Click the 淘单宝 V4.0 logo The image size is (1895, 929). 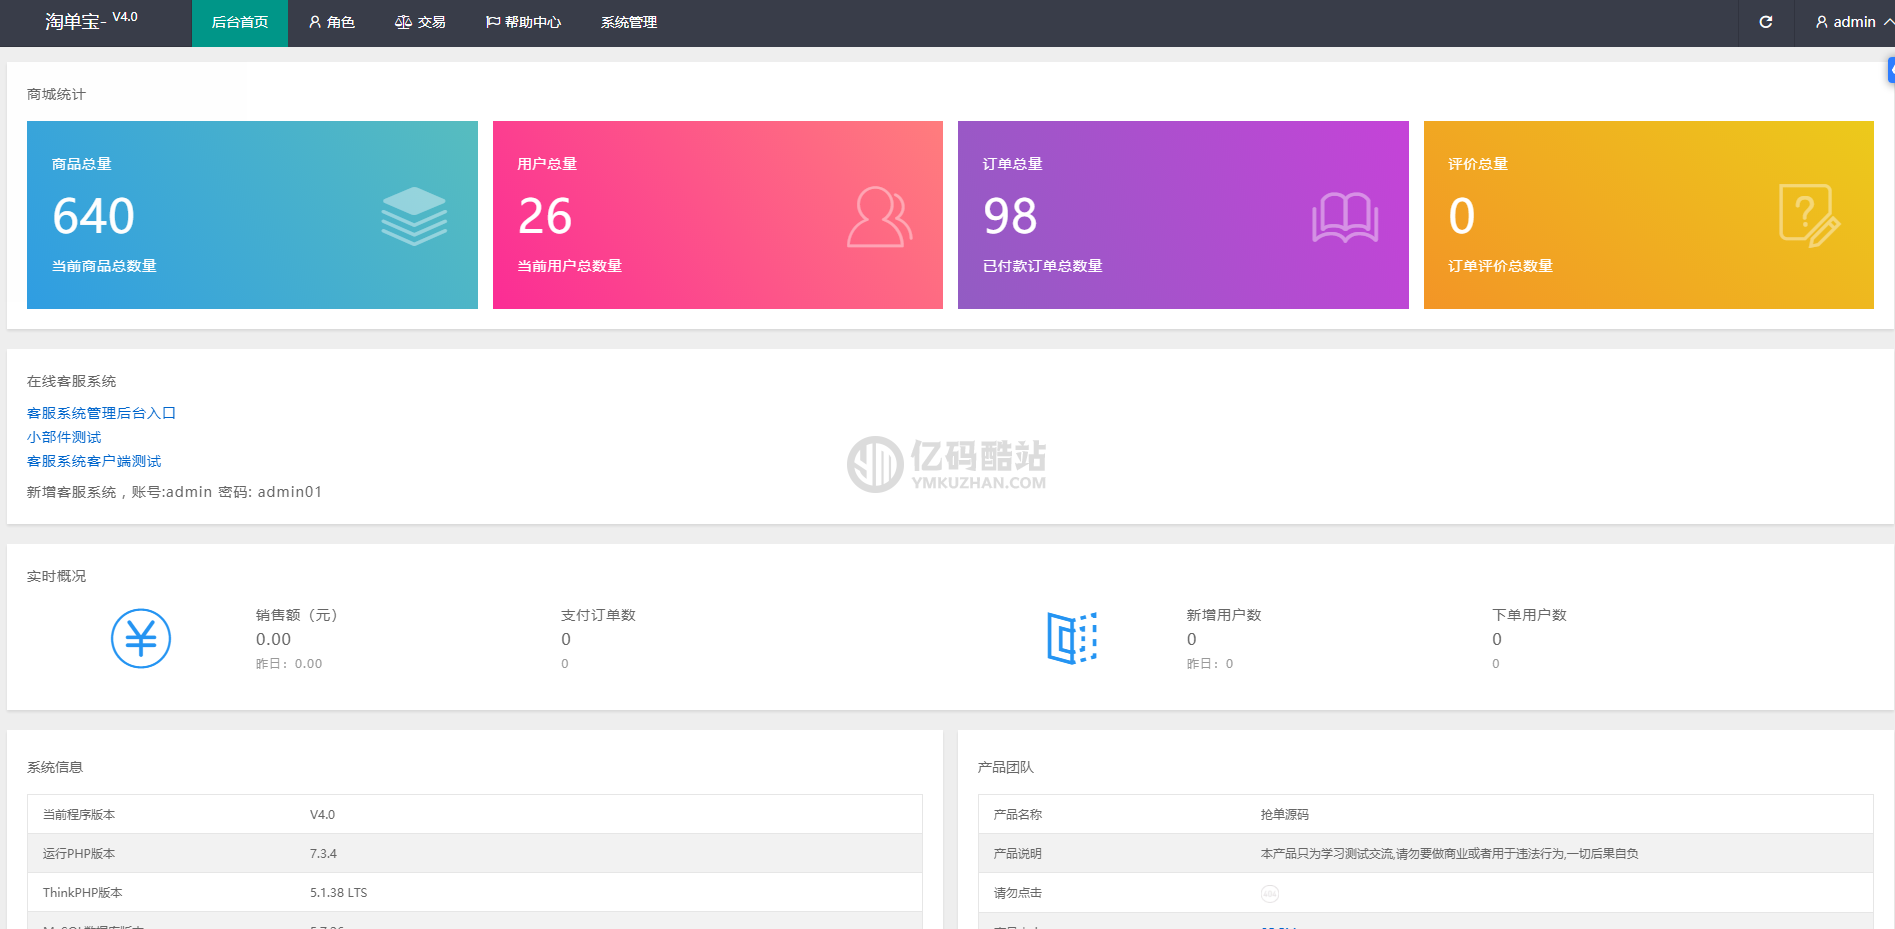tap(91, 21)
